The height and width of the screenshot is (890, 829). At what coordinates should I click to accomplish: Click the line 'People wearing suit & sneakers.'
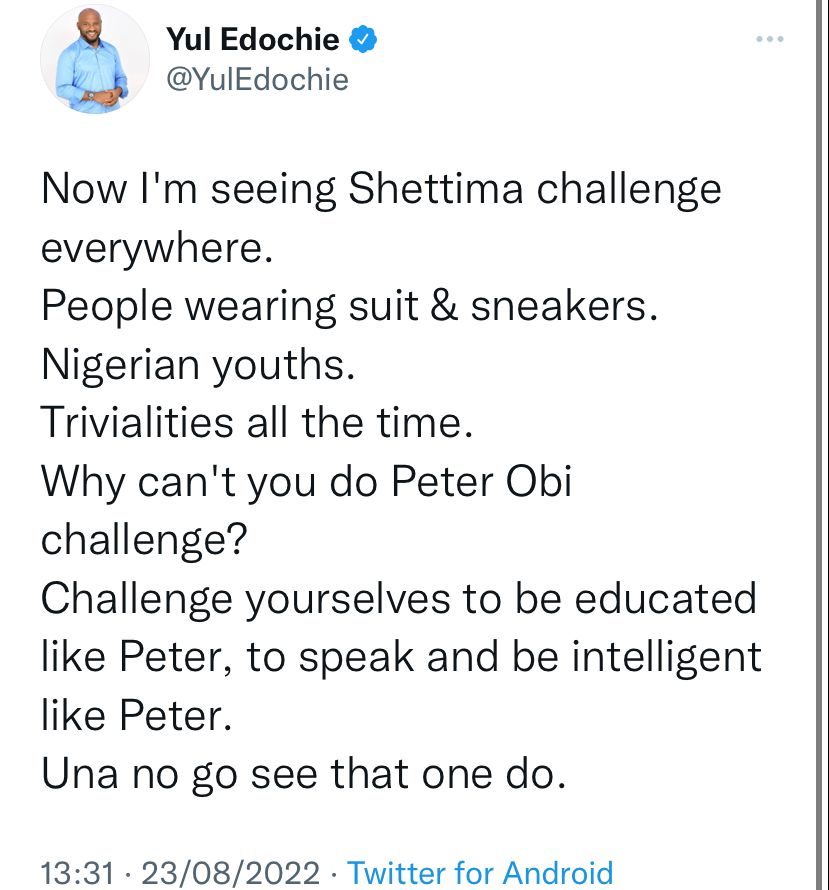[x=350, y=307]
